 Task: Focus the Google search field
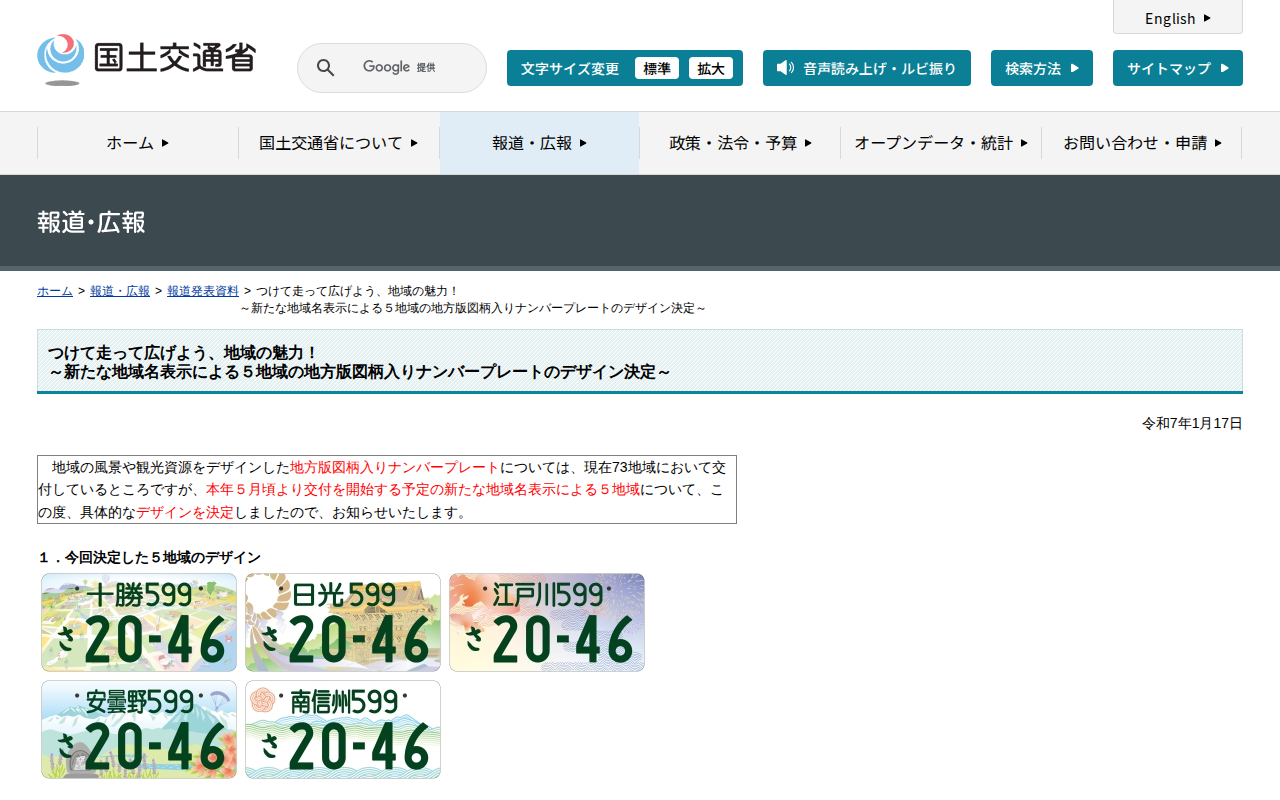400,68
